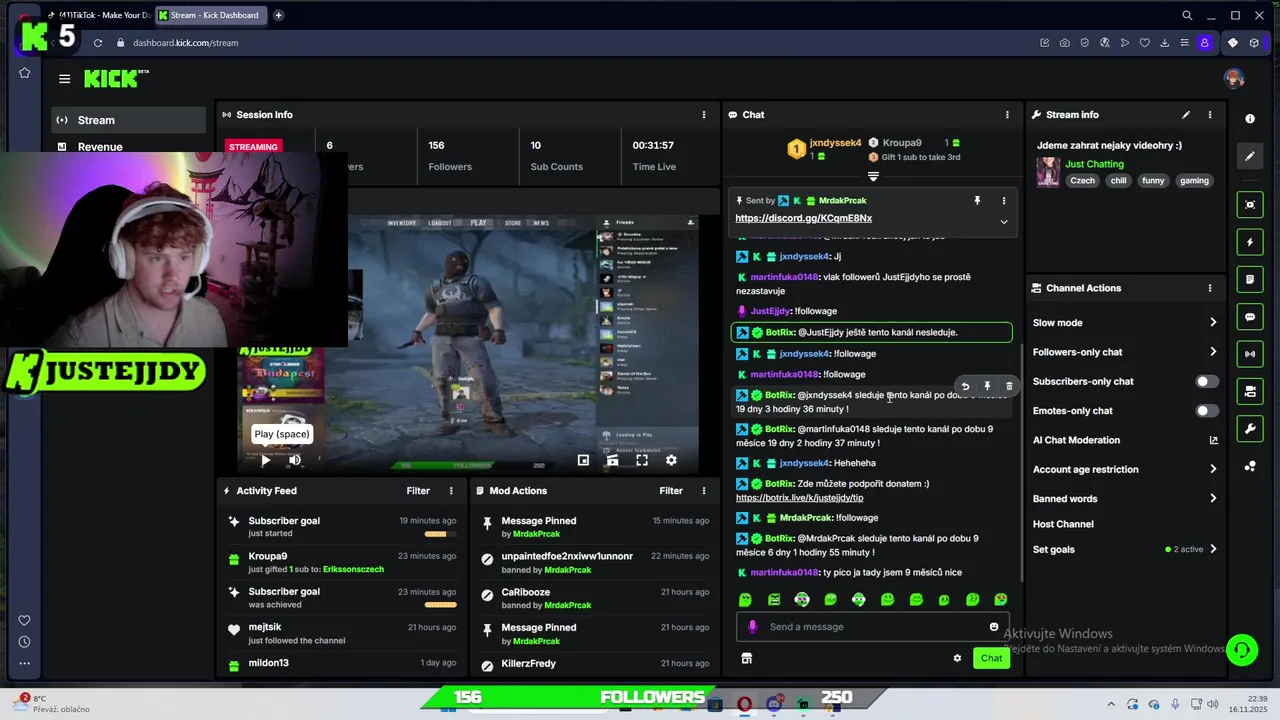Click the Opera icon in Windows taskbar

click(x=744, y=705)
